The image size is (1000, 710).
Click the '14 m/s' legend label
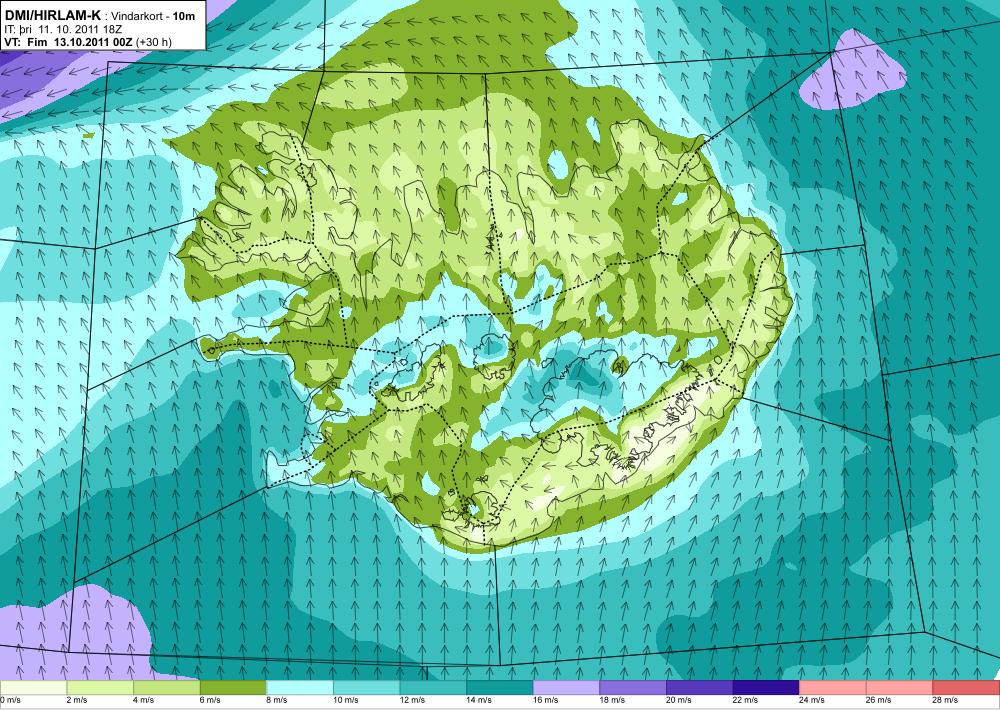tap(479, 700)
